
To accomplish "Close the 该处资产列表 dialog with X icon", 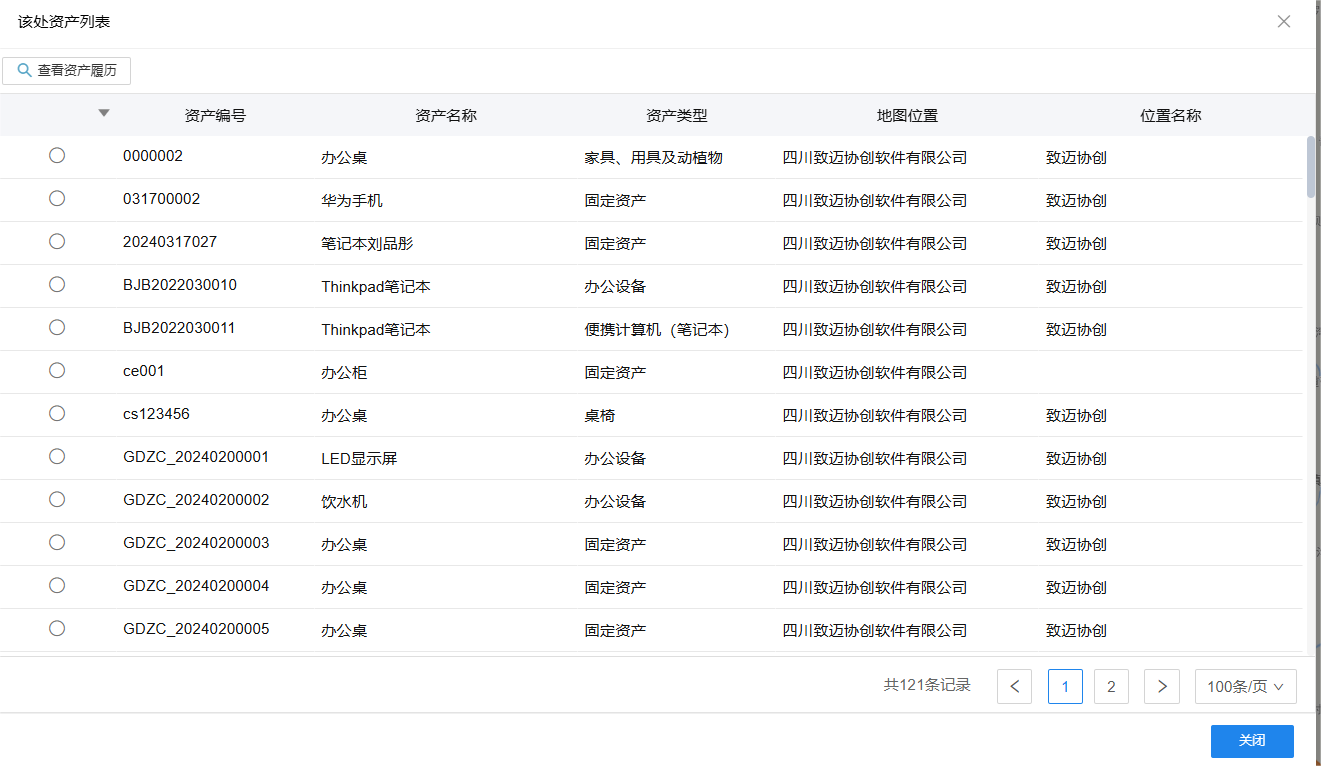I will coord(1284,21).
